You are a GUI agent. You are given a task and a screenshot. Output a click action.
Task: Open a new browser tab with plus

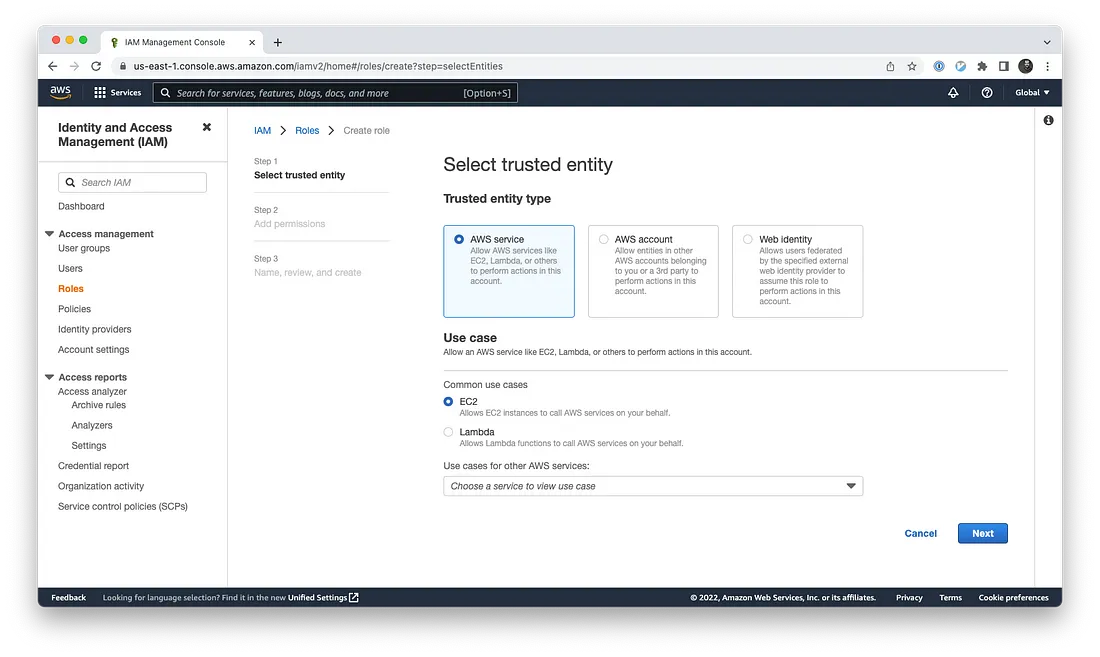coord(278,43)
